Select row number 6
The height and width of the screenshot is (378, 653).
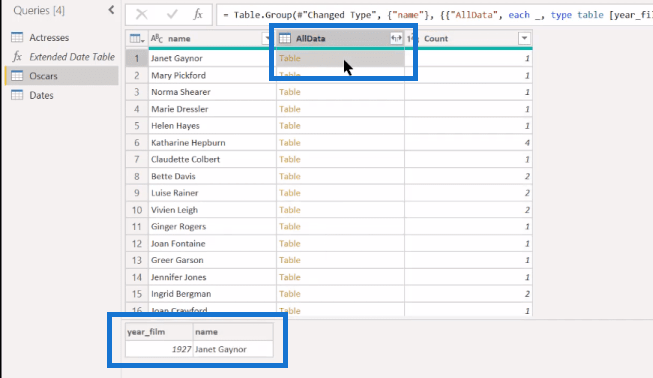(137, 143)
